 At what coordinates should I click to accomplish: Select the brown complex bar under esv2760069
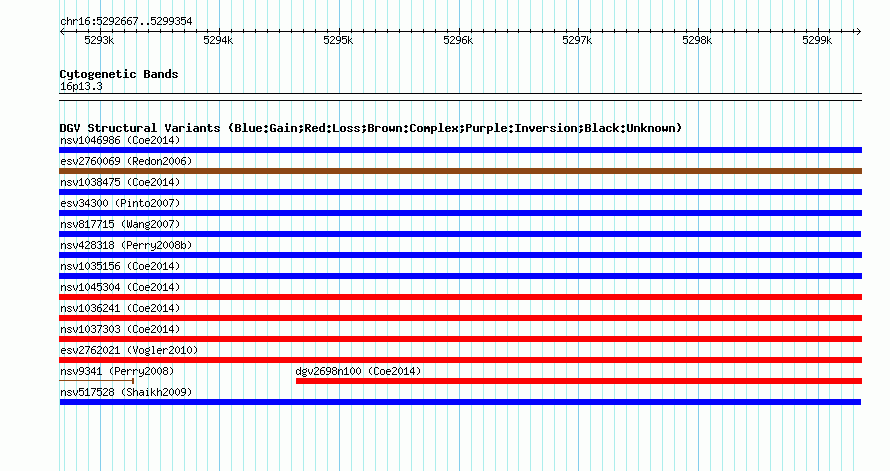pyautogui.click(x=460, y=171)
